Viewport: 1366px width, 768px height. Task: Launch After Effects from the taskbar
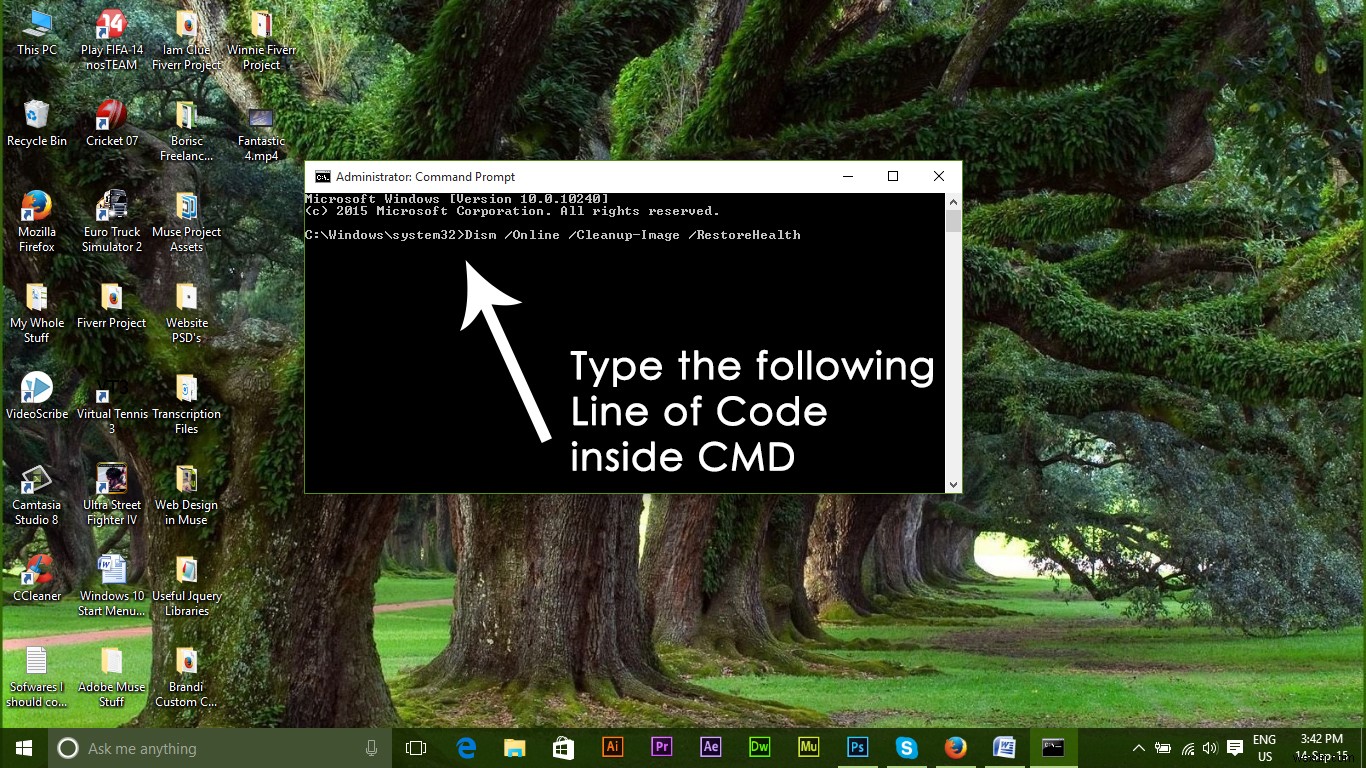[x=710, y=747]
